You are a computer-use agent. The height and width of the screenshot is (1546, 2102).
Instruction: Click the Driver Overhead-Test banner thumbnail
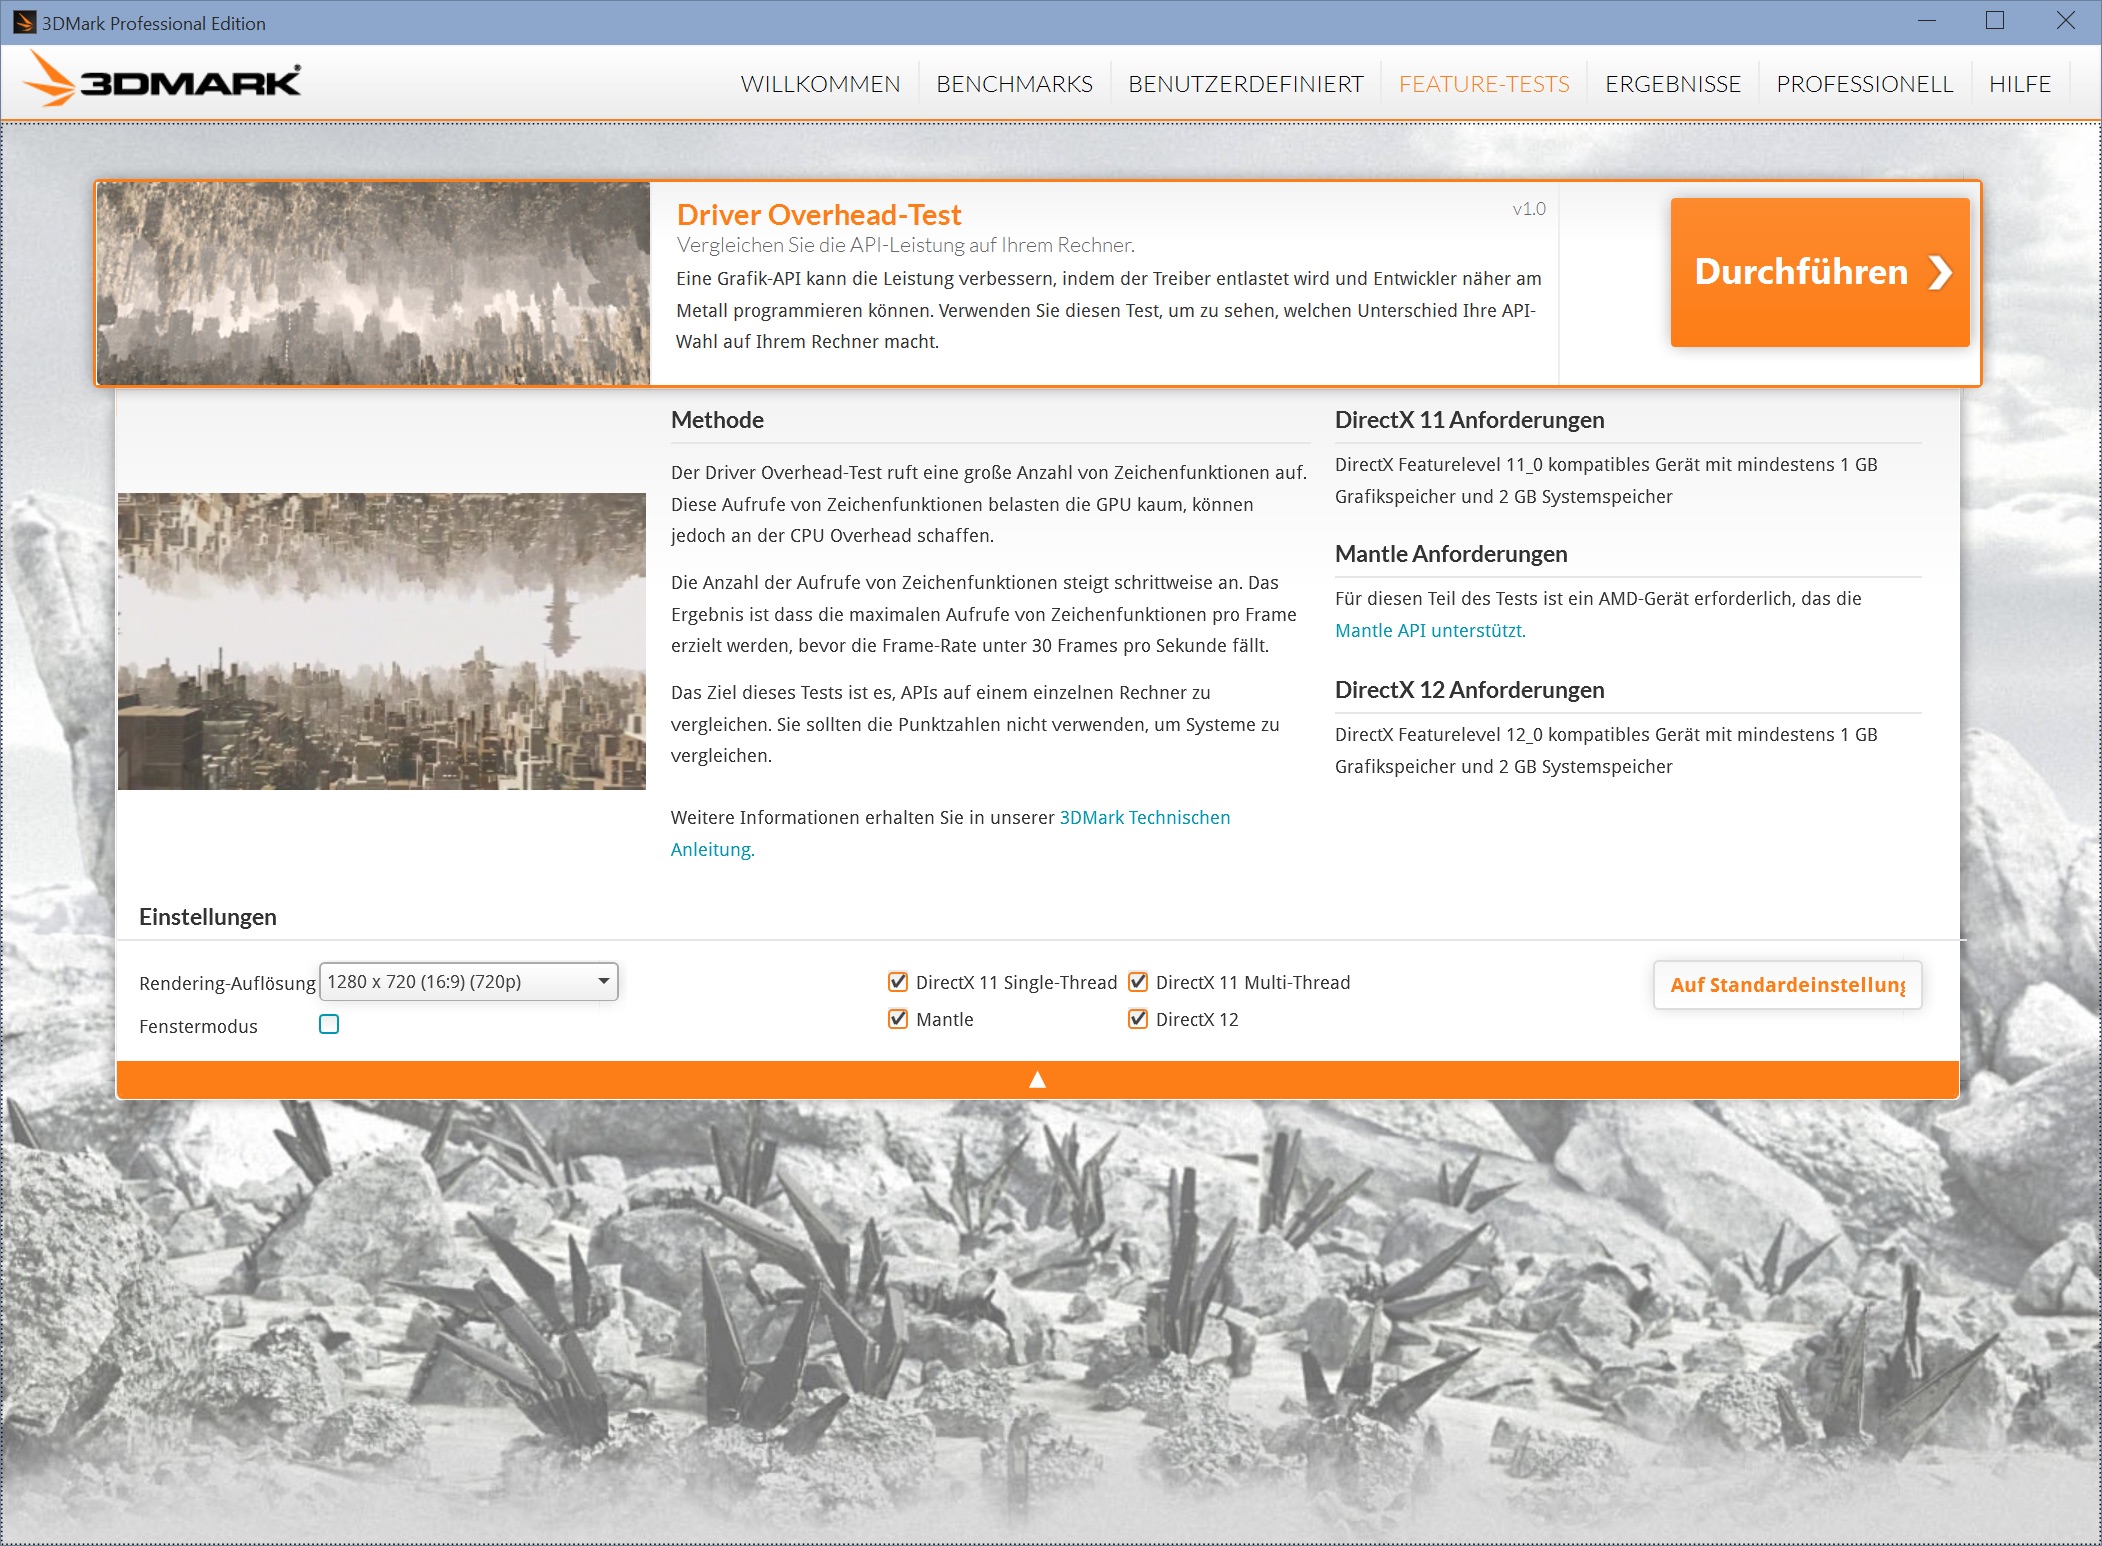point(374,284)
